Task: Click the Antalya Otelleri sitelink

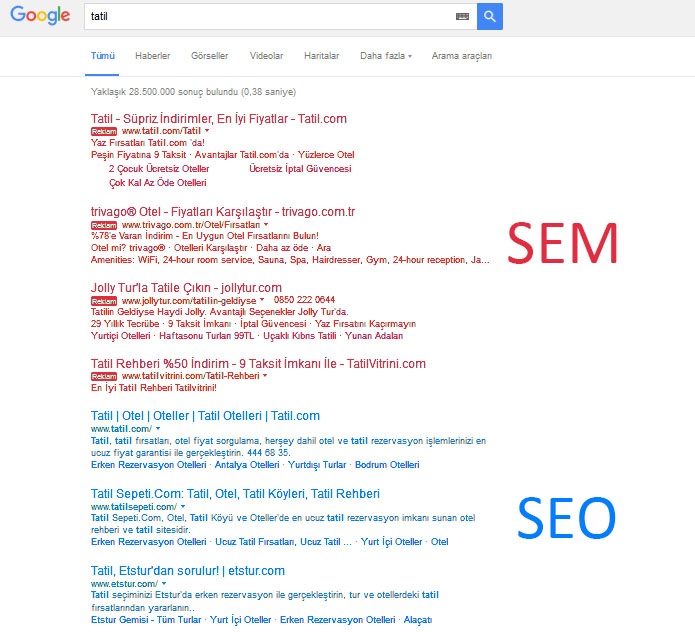Action: click(x=247, y=465)
